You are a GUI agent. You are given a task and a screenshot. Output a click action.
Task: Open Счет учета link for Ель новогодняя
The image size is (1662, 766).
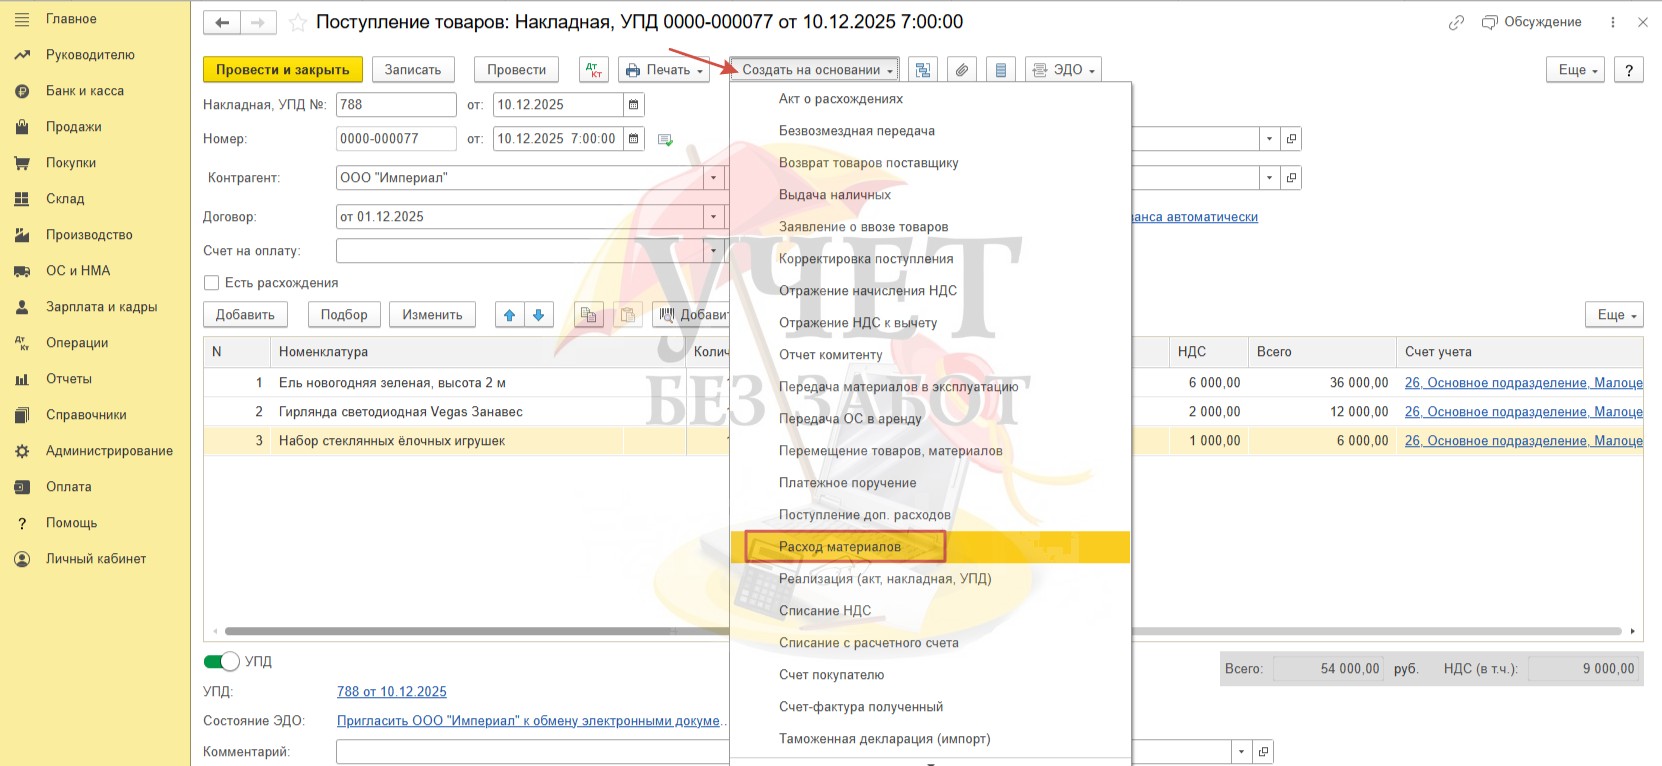[1523, 383]
